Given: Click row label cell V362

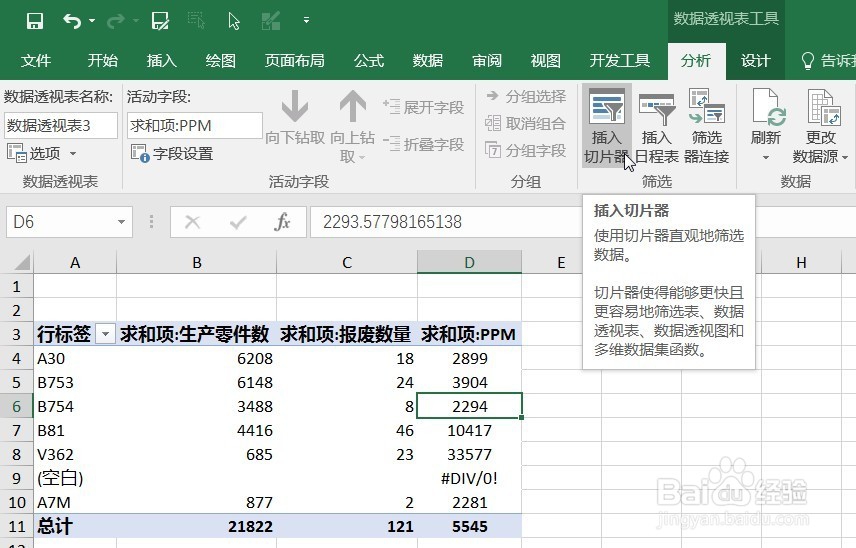Looking at the screenshot, I should click(75, 454).
